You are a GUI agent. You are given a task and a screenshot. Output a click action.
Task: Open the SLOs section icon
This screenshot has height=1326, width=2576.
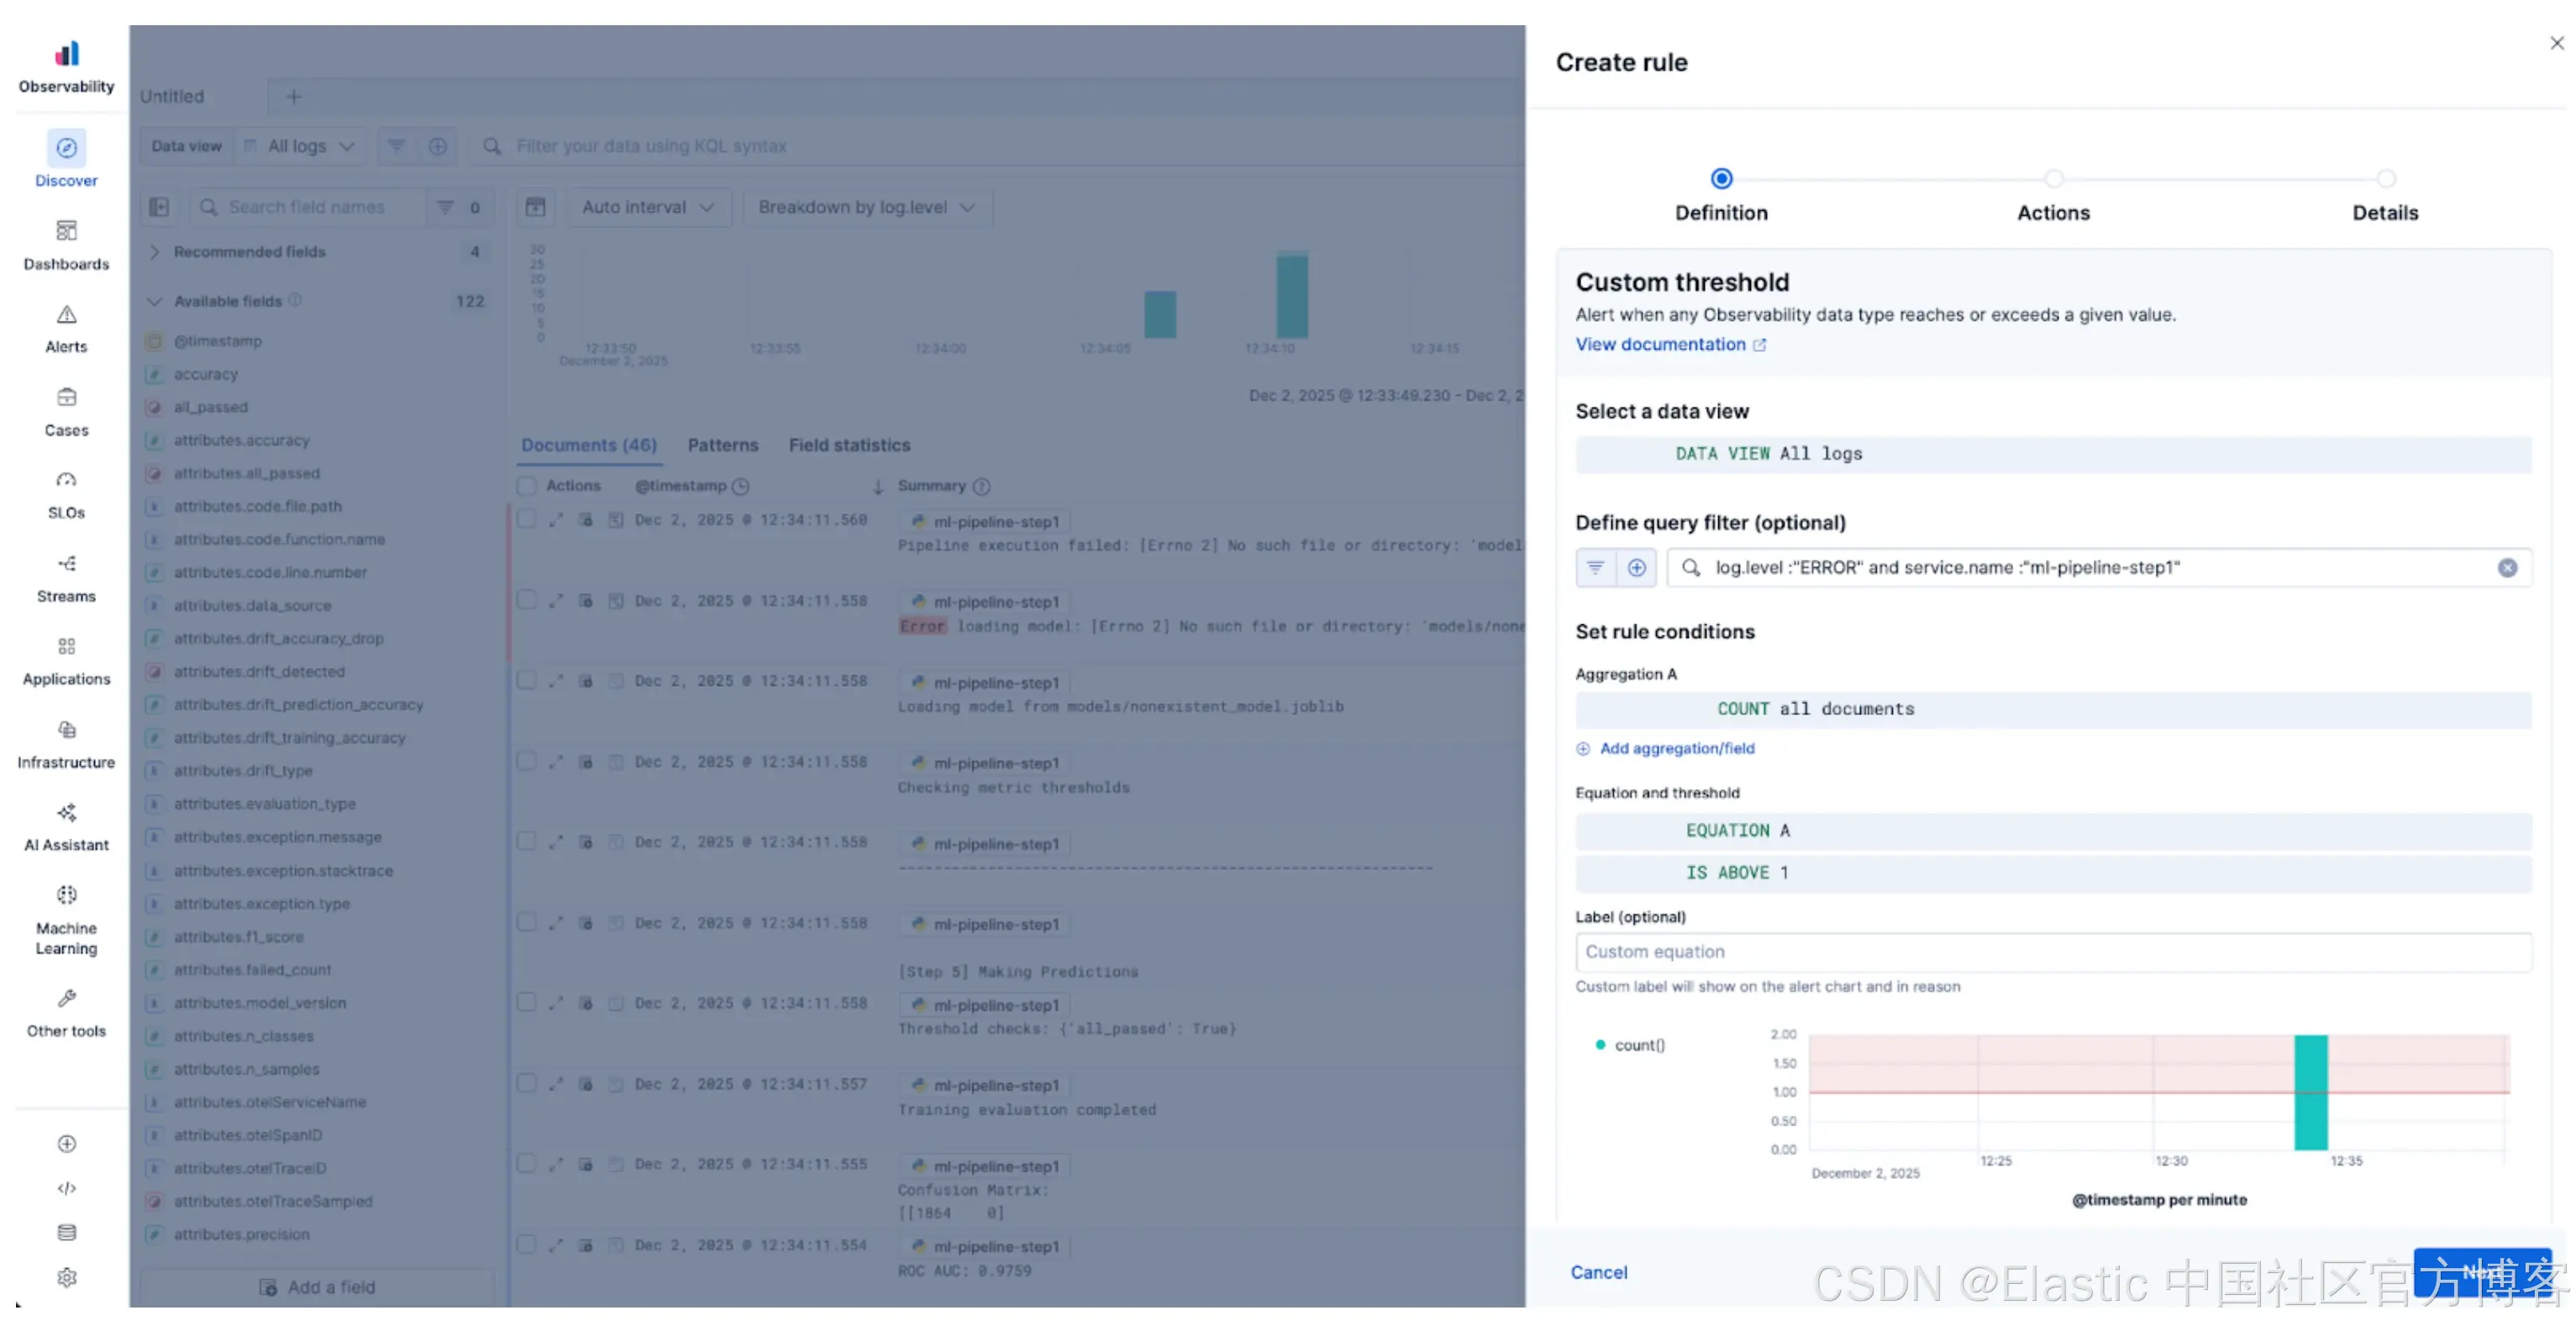point(66,480)
